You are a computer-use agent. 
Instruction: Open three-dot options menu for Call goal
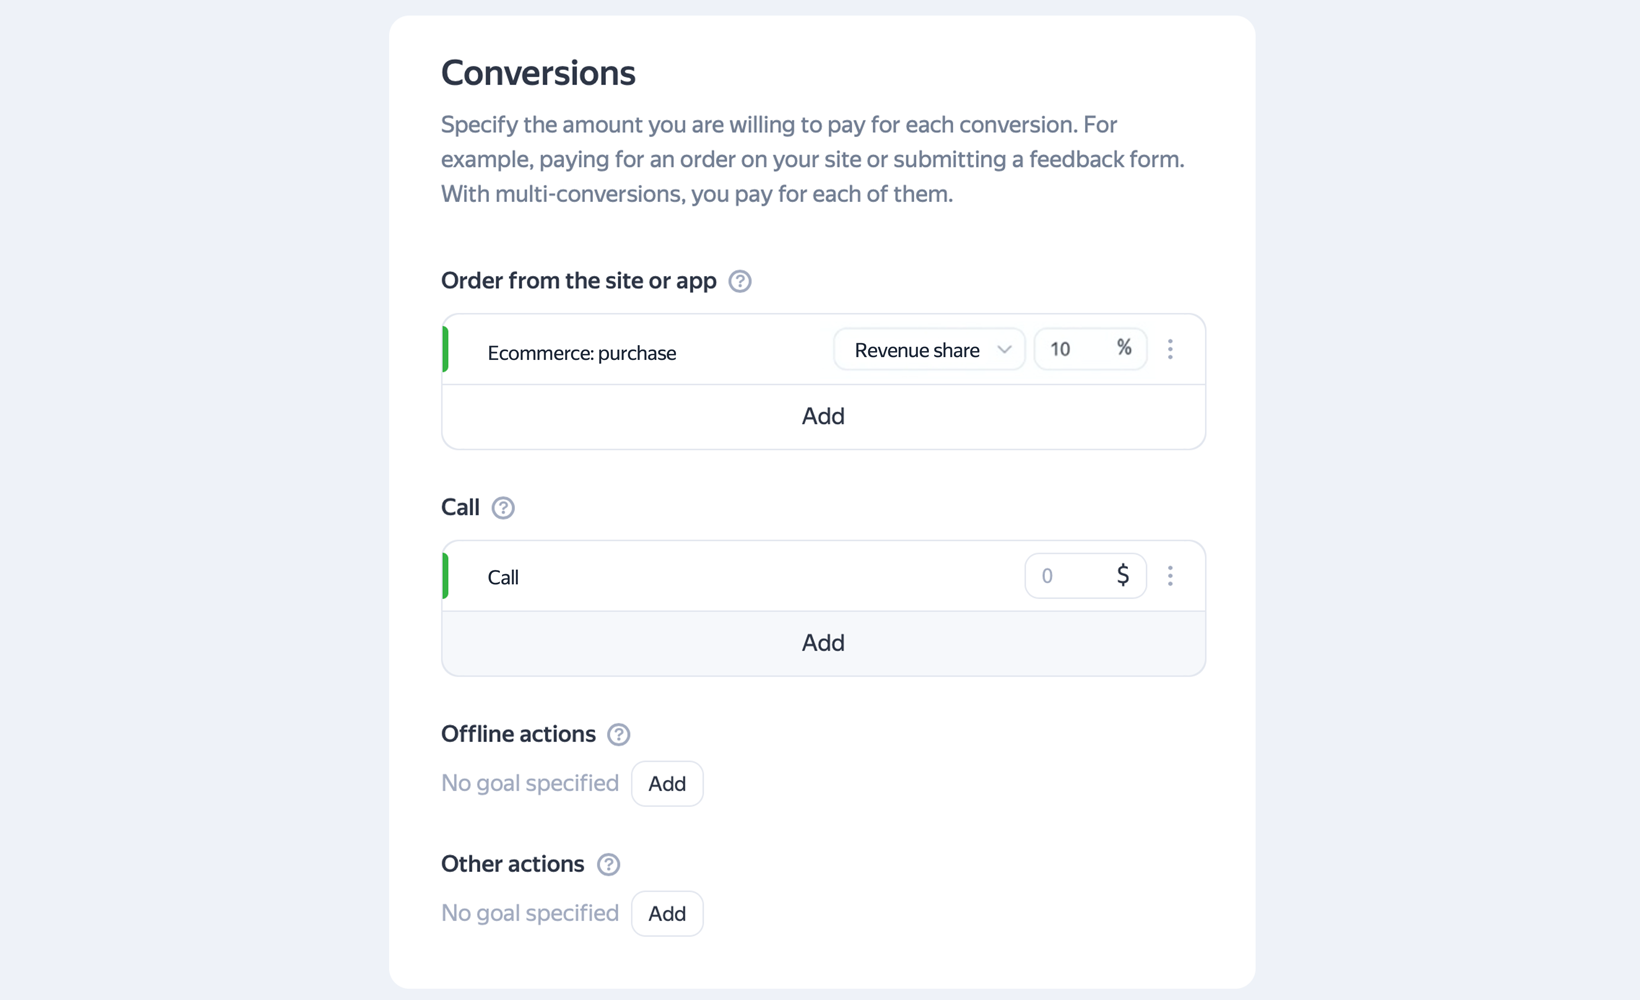point(1170,576)
